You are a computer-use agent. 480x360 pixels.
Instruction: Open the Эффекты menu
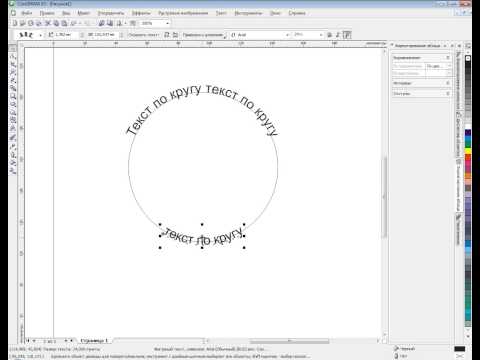click(141, 13)
